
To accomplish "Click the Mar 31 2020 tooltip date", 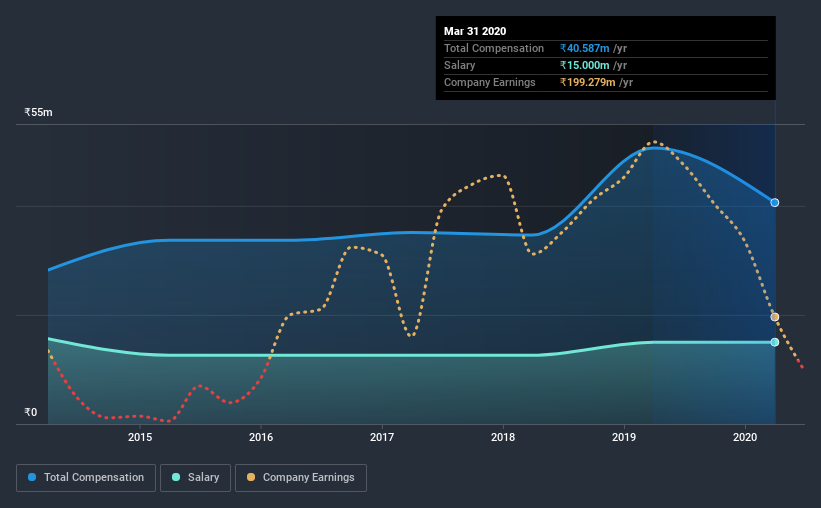I will (x=475, y=31).
